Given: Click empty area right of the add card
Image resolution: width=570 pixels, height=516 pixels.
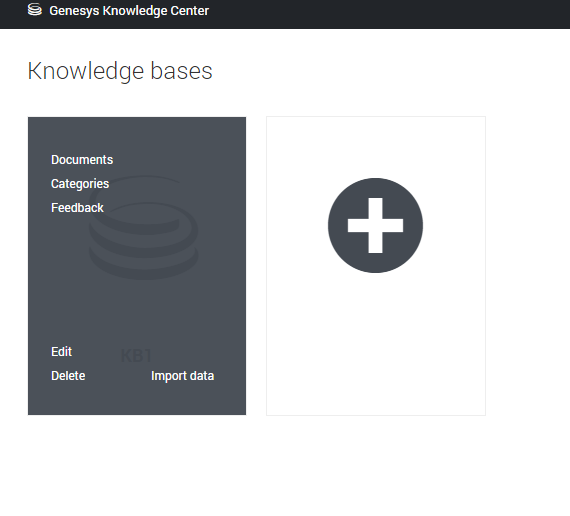Looking at the screenshot, I should (527, 265).
